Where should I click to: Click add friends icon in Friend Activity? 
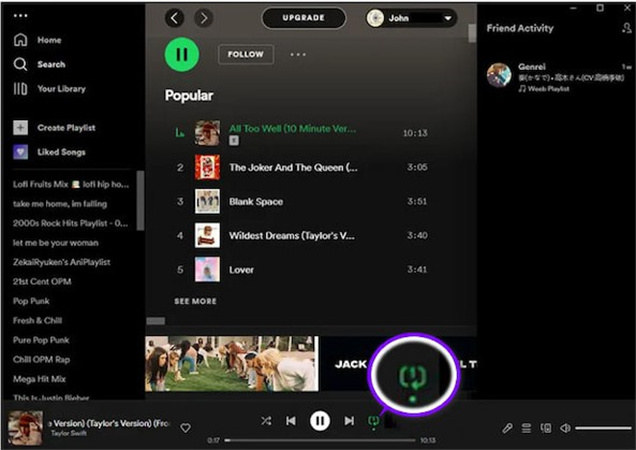[x=627, y=28]
